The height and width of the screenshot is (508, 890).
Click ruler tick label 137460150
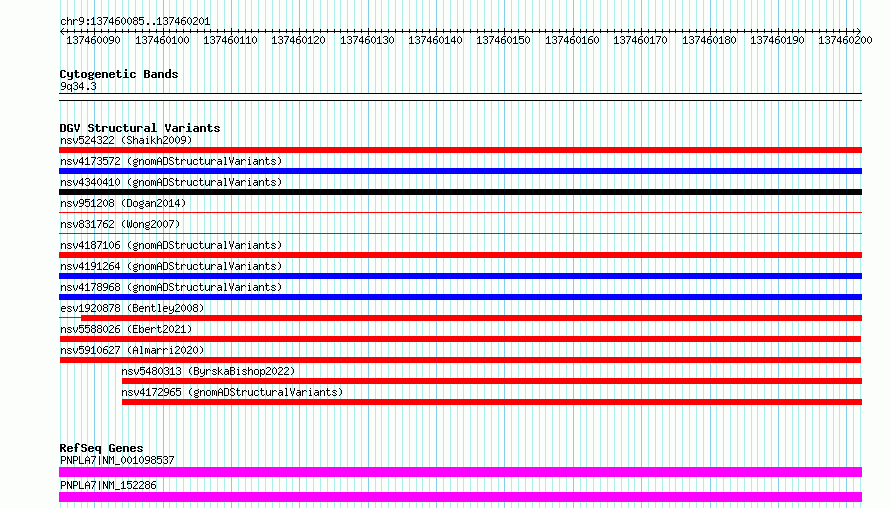503,40
